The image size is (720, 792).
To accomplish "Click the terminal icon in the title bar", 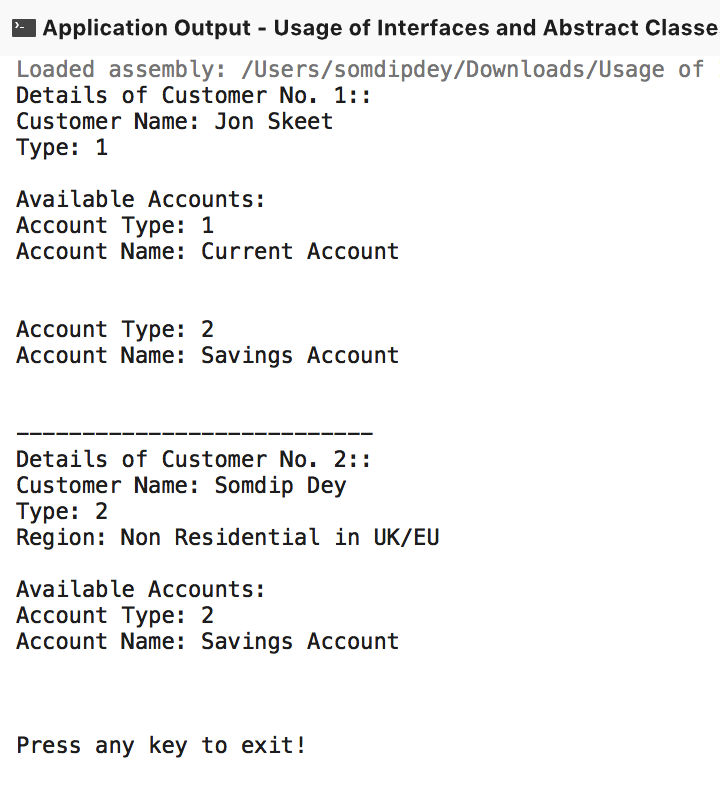I will point(24,28).
